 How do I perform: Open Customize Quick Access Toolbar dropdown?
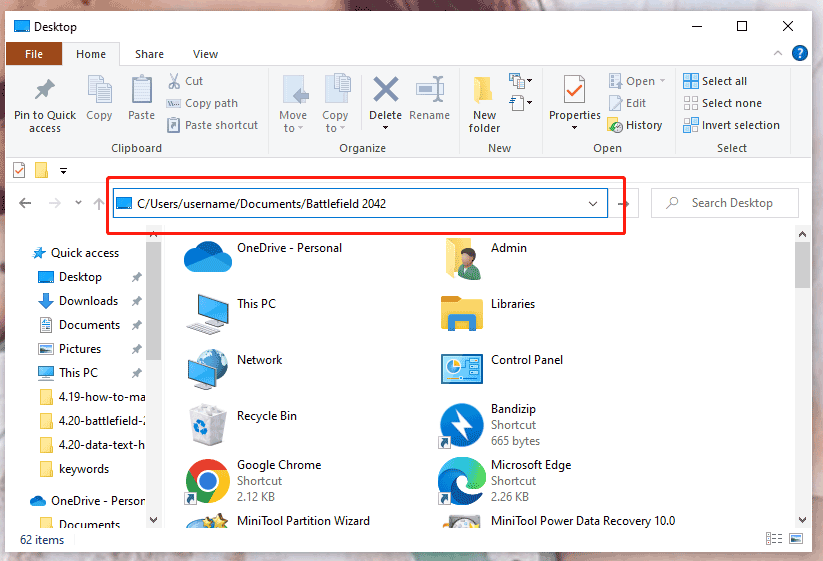pos(64,171)
